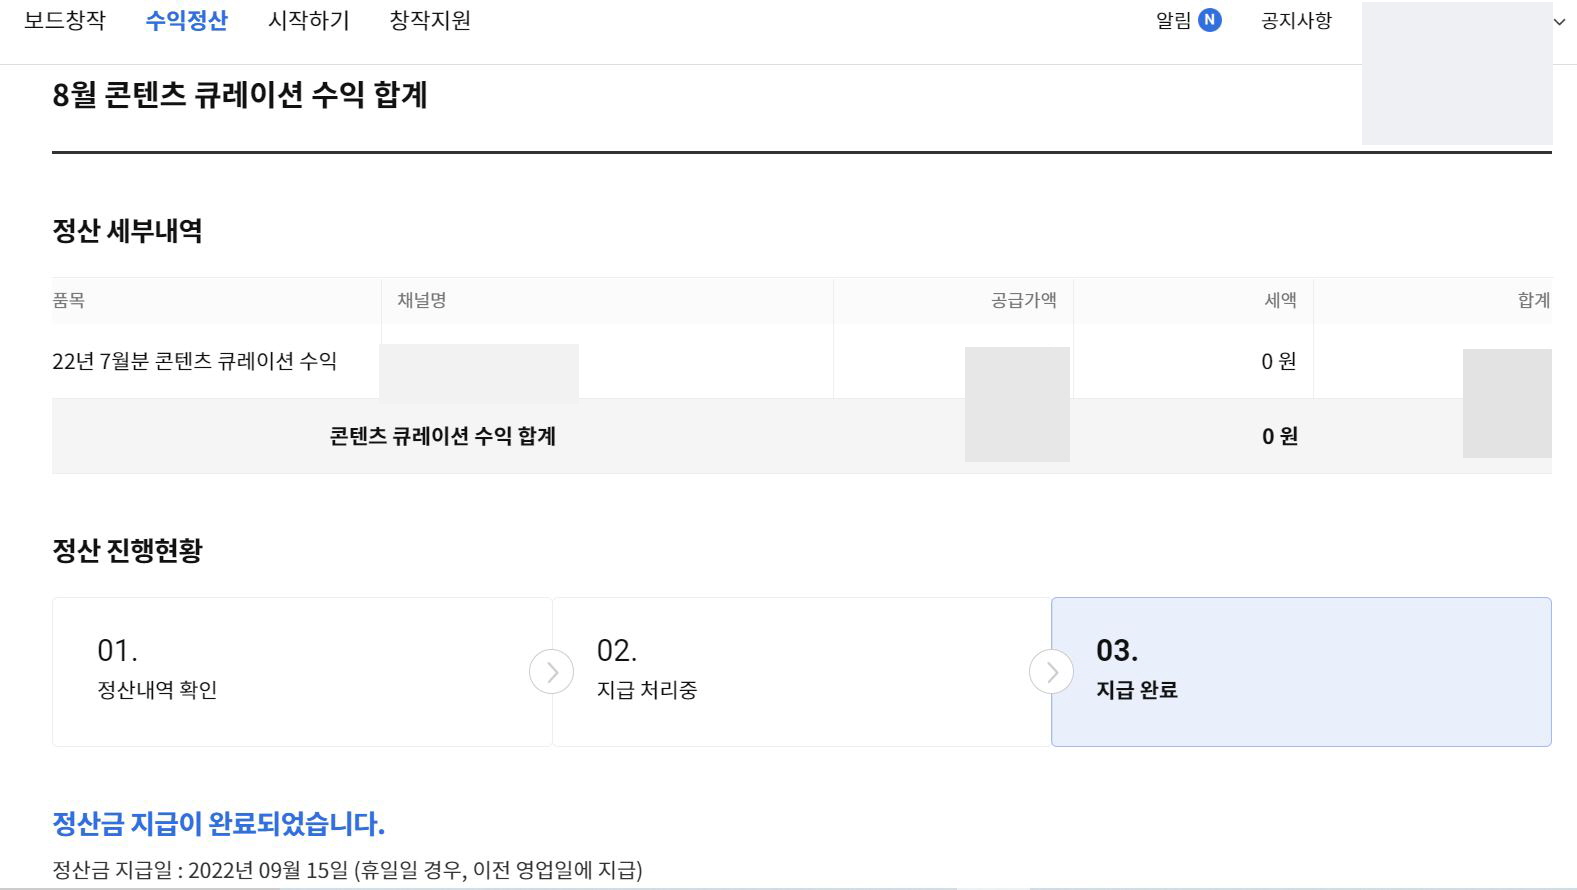
Task: Click the blue N new-notification badge
Action: point(1211,22)
